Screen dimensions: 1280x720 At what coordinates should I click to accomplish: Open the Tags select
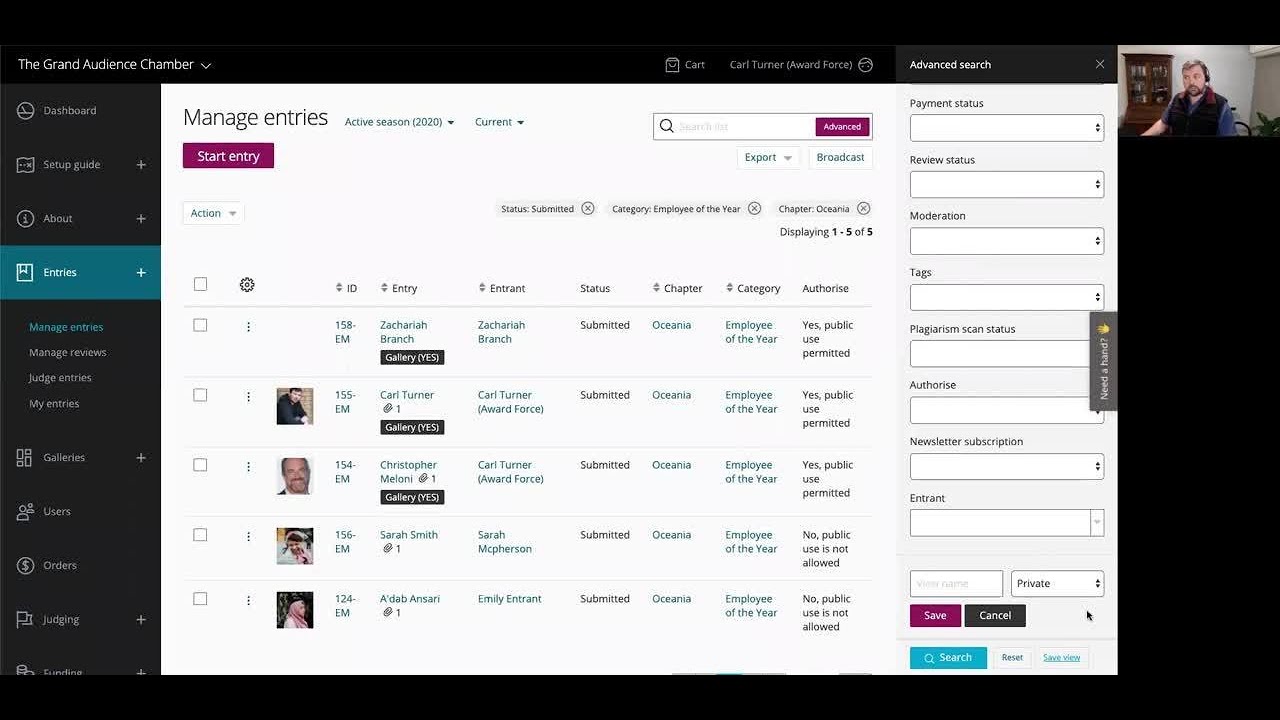[1007, 297]
